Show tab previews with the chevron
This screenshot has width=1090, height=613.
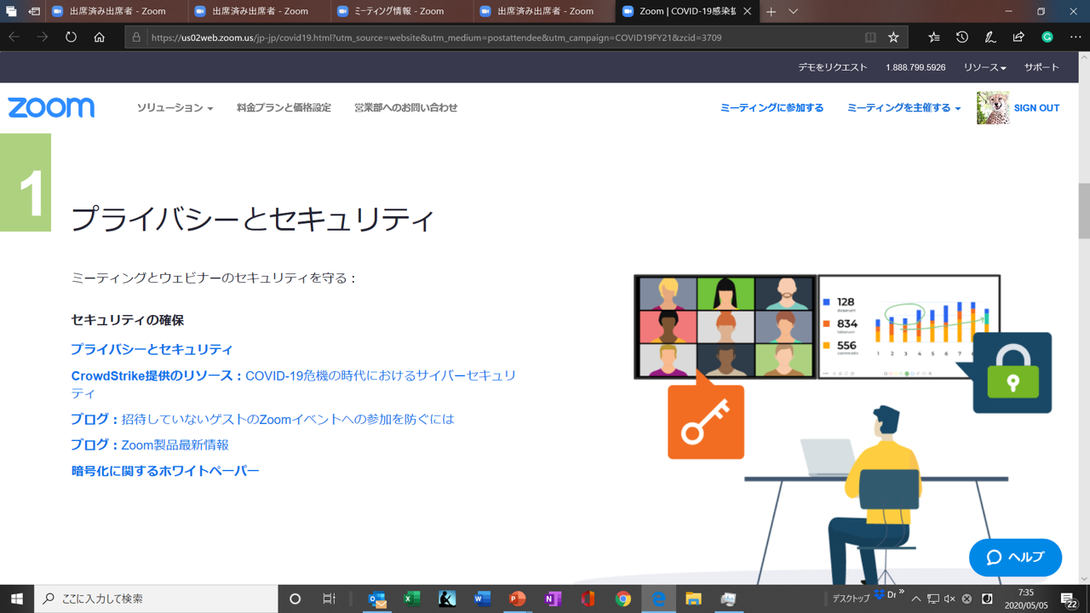793,11
